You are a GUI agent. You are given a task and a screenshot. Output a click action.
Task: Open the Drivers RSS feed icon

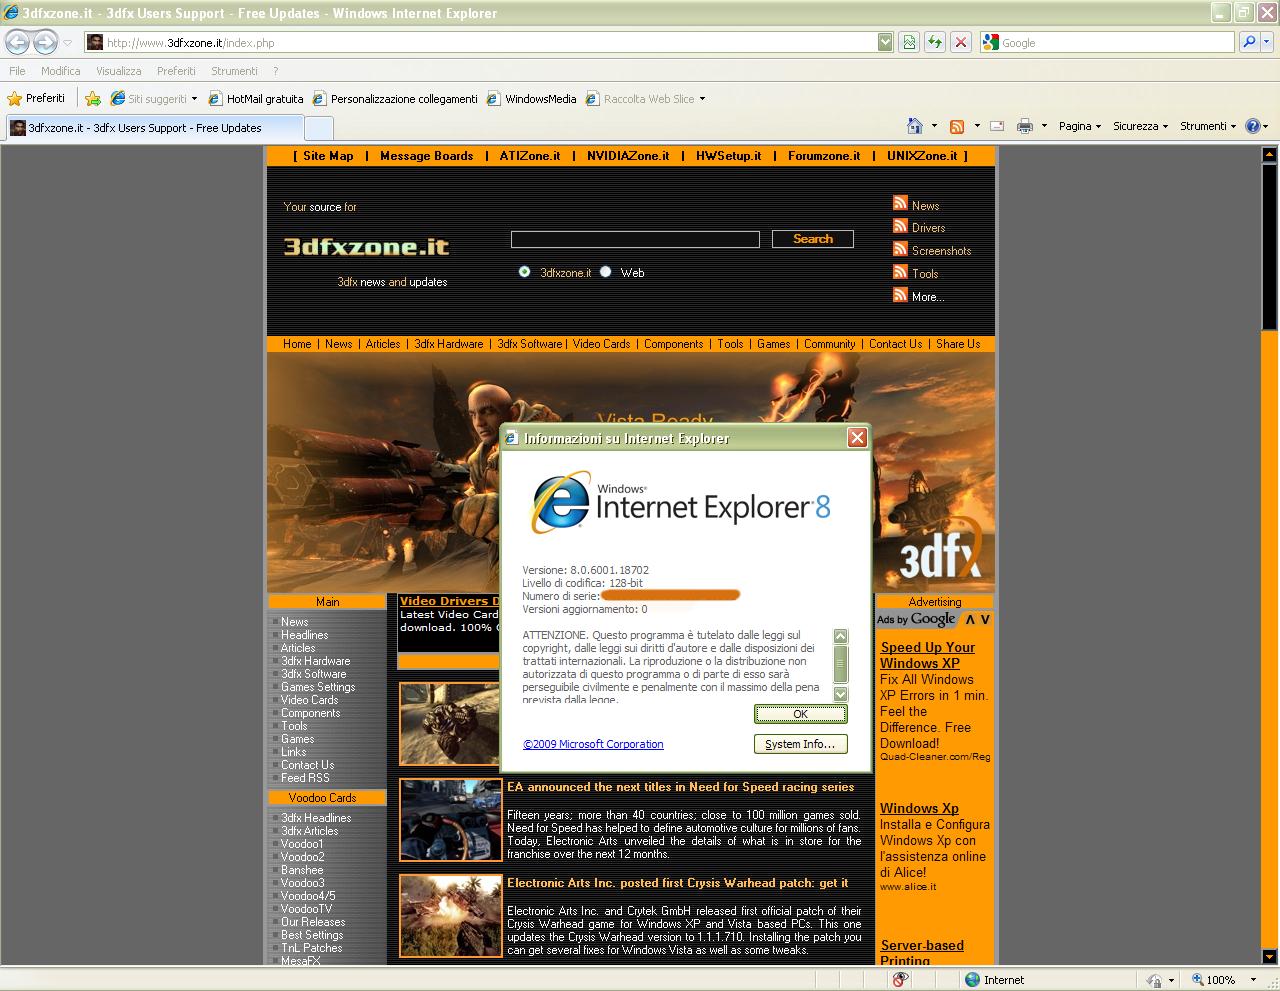[x=900, y=226]
